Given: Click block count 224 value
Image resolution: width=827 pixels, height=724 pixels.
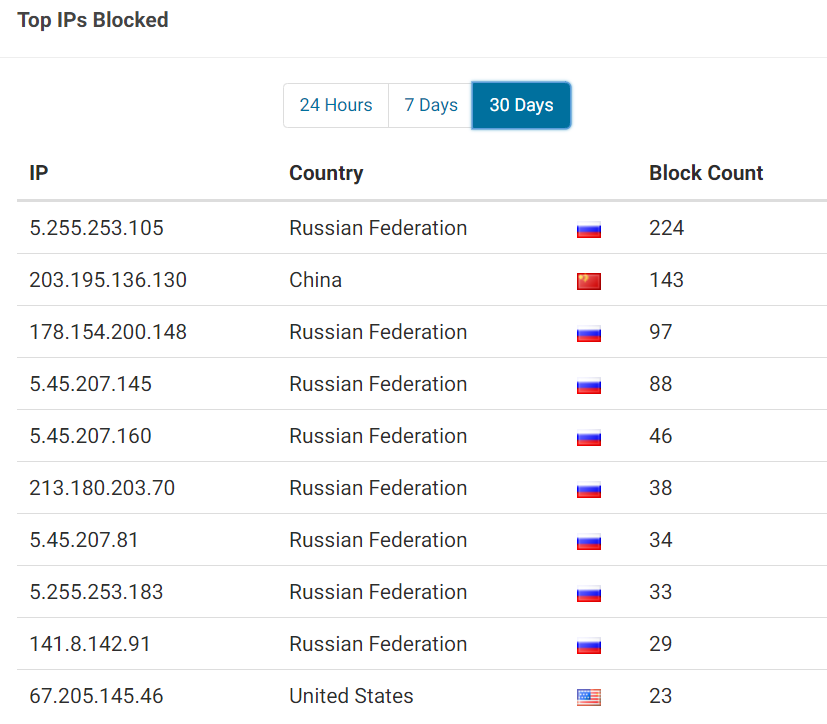Looking at the screenshot, I should tap(666, 228).
